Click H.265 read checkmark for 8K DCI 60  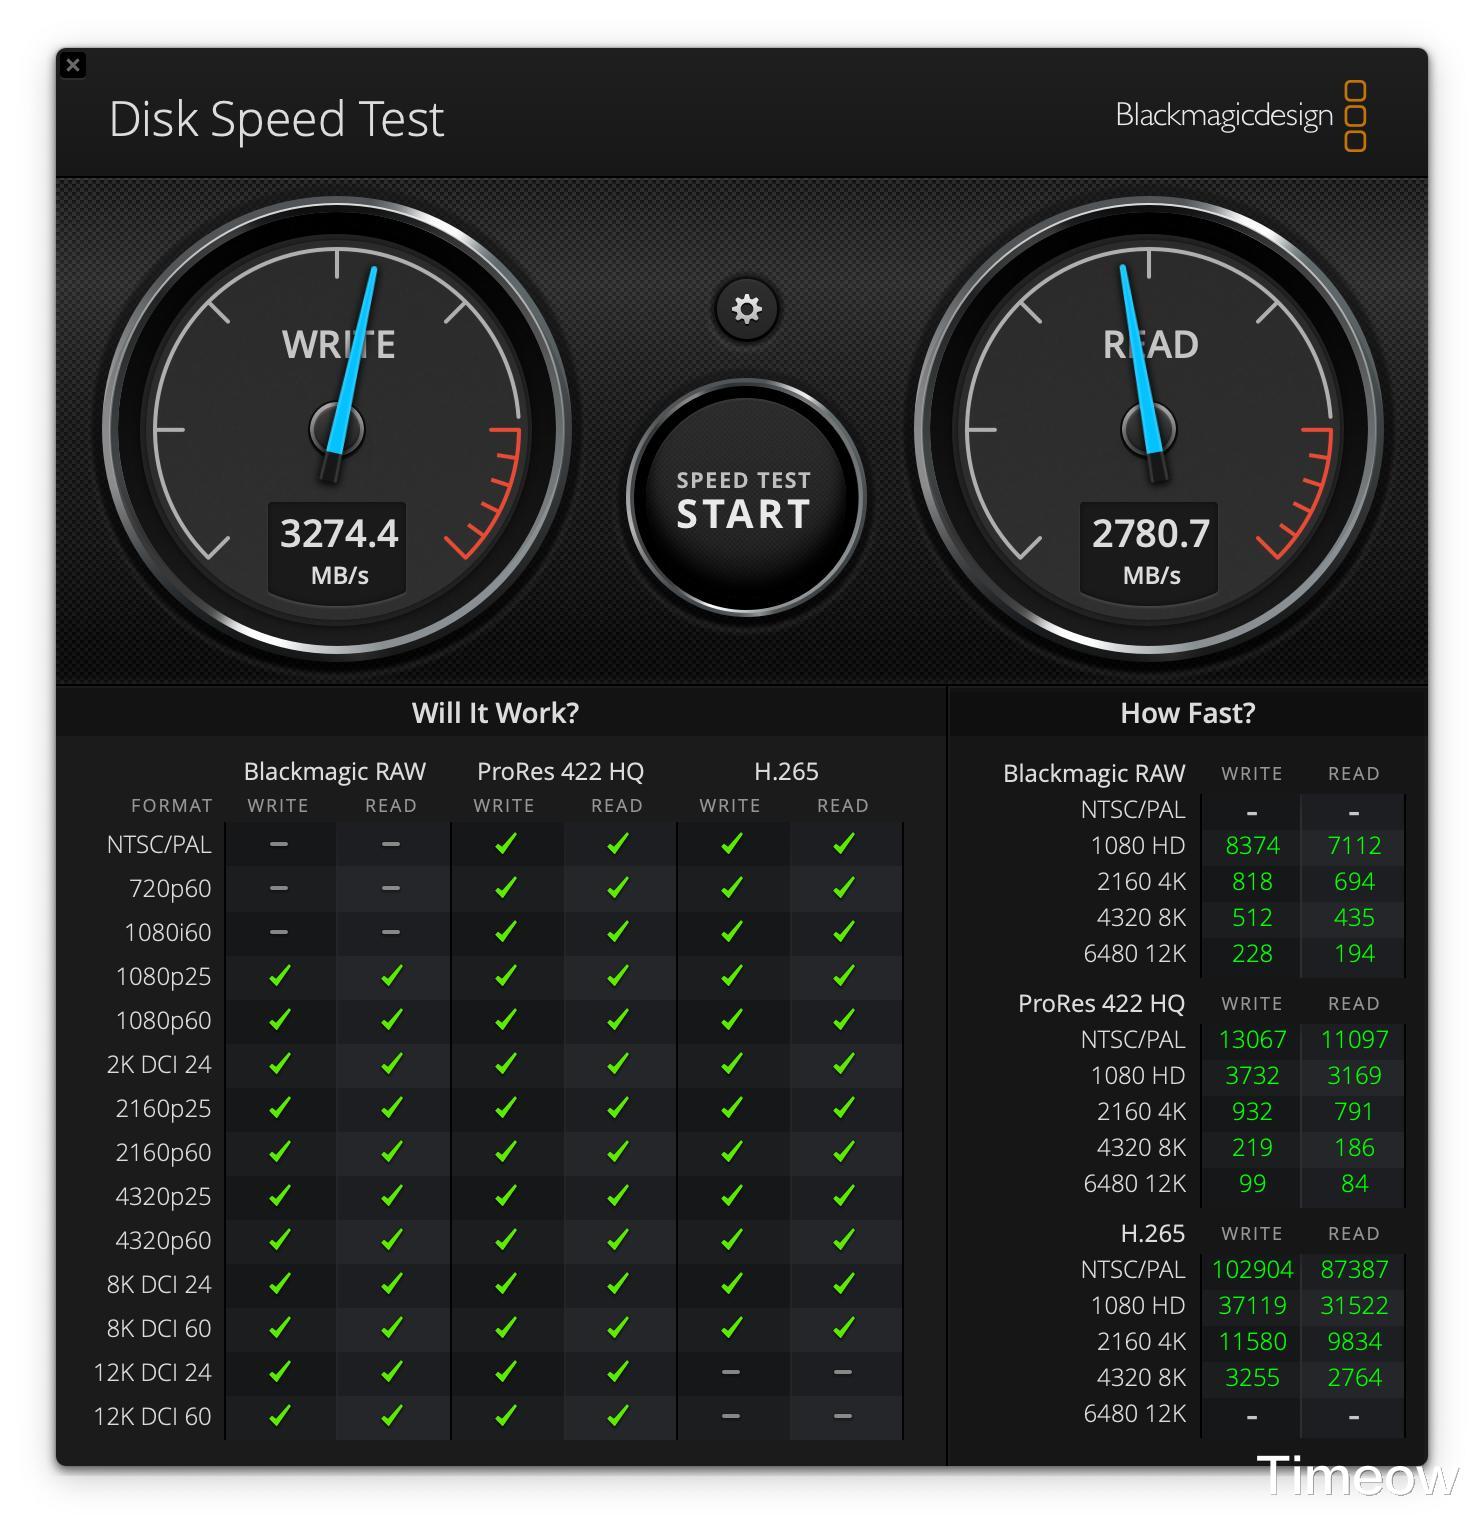[843, 1328]
